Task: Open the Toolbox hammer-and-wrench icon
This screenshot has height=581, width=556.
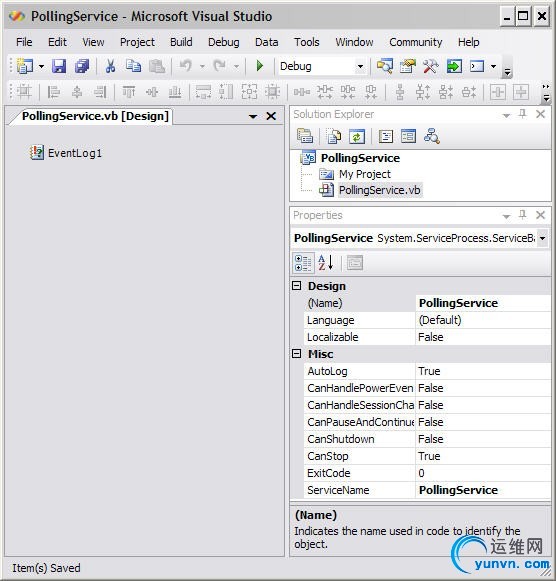Action: coord(430,66)
